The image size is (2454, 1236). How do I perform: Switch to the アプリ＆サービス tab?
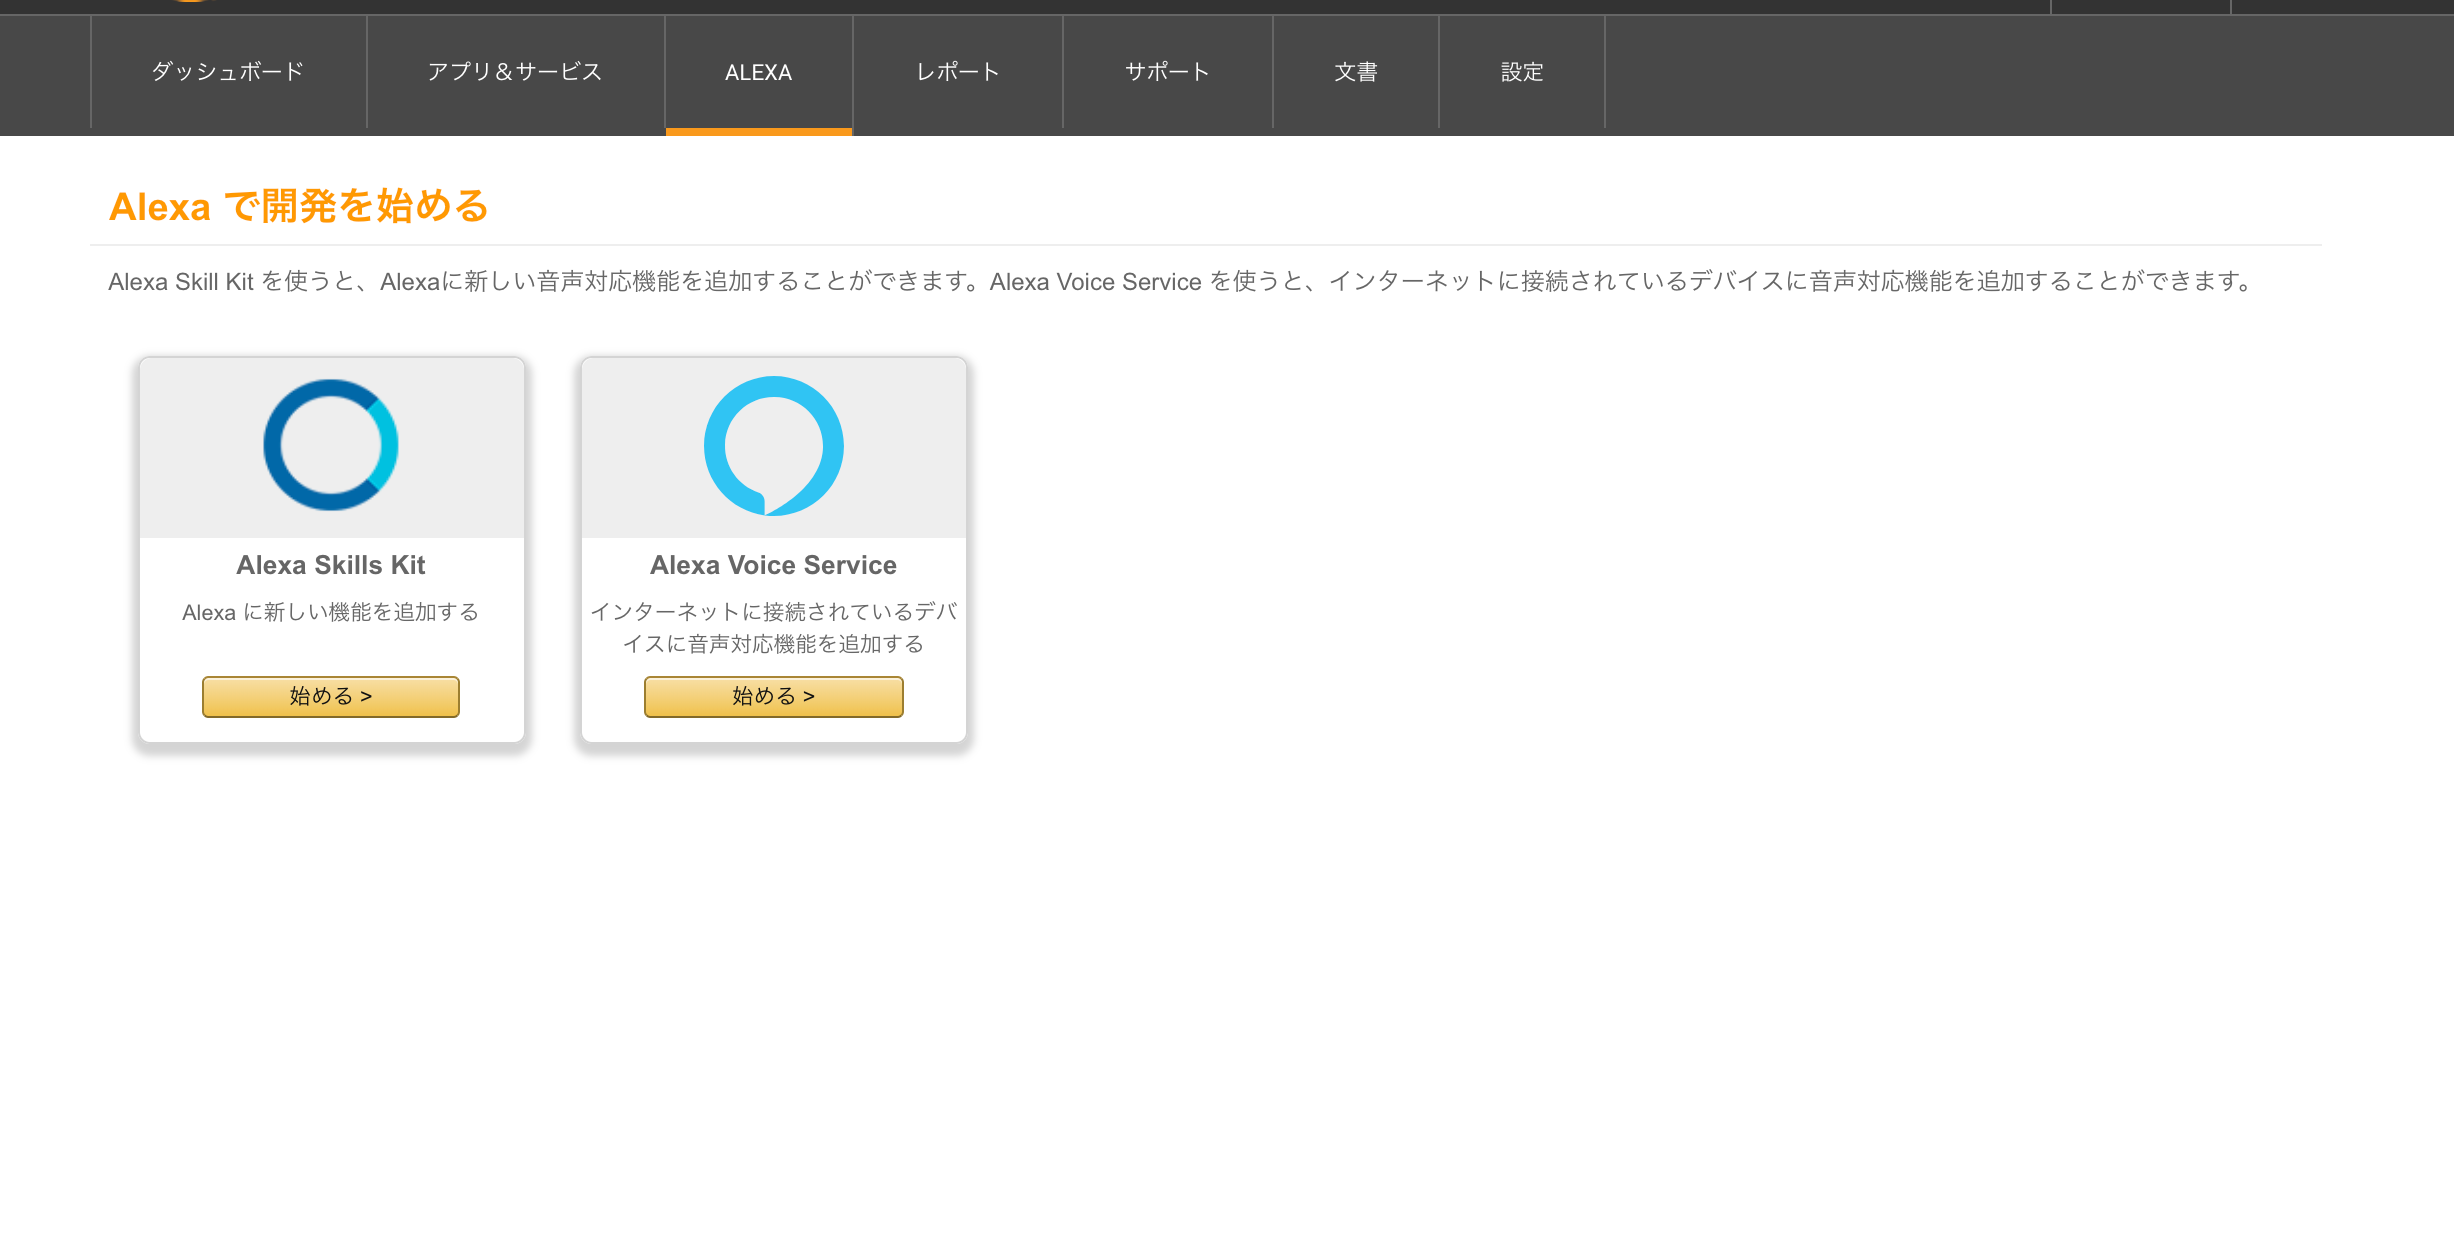pos(515,72)
